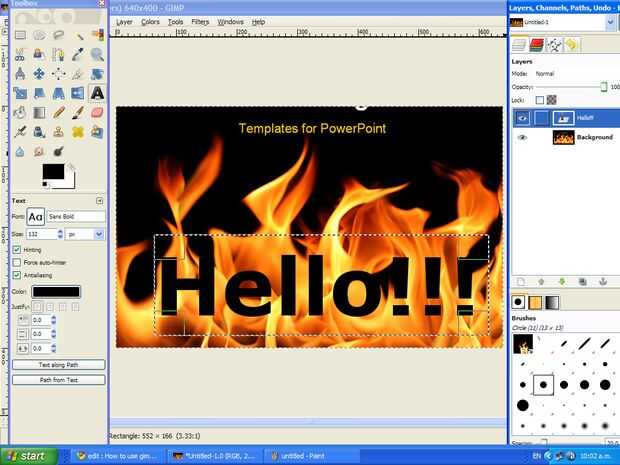Select the Foreground Select tool
The image size is (620, 465).
pyautogui.click(x=39, y=55)
